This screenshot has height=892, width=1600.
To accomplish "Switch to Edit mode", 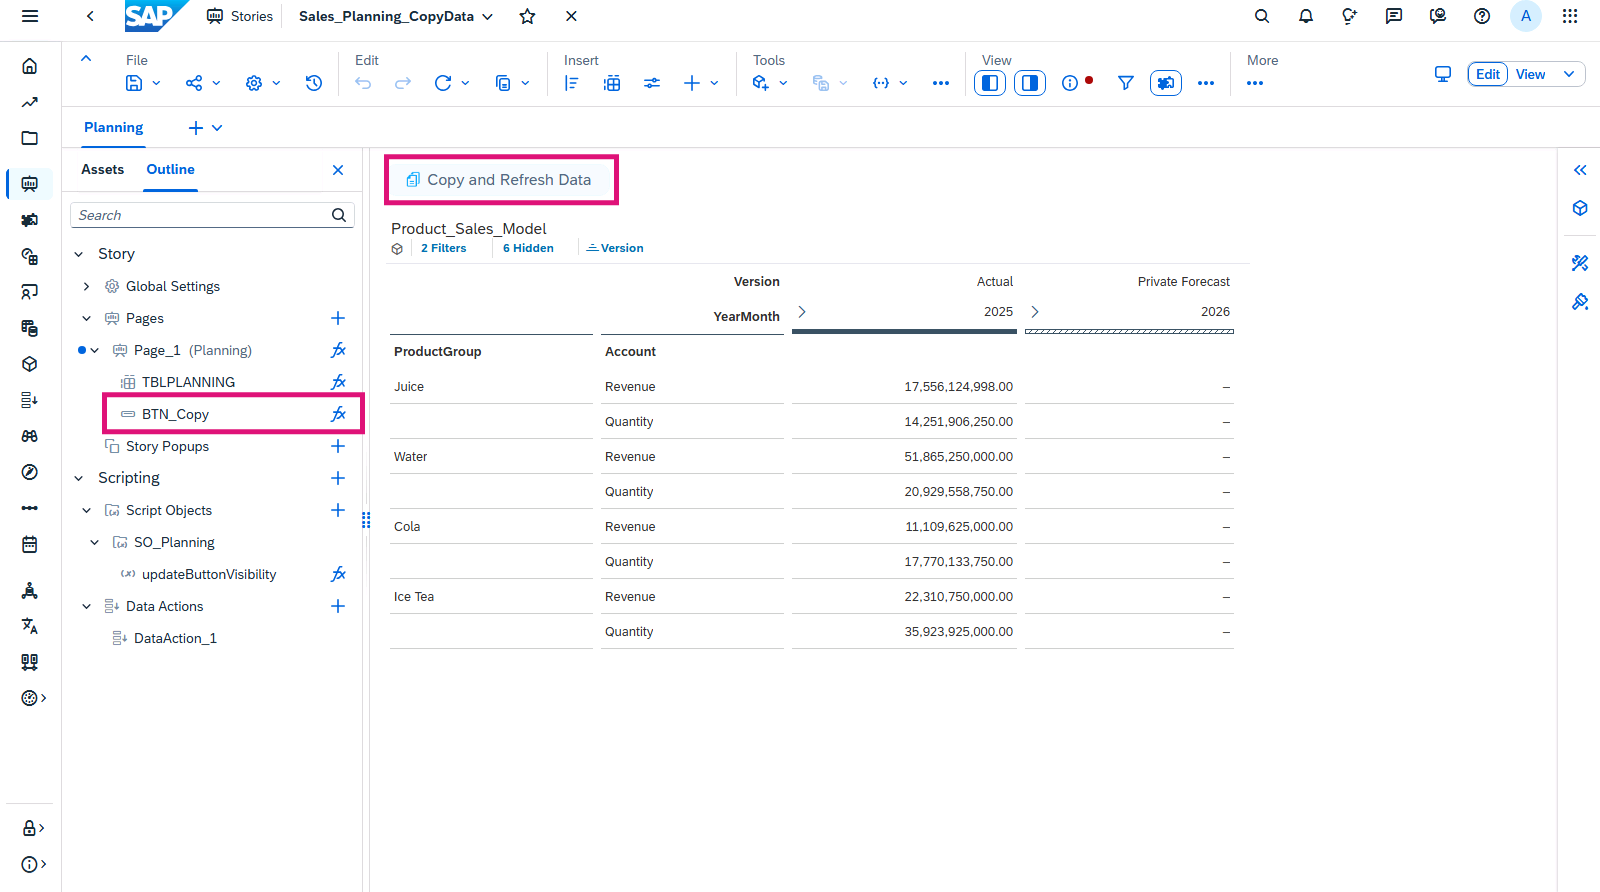I will tap(1488, 74).
